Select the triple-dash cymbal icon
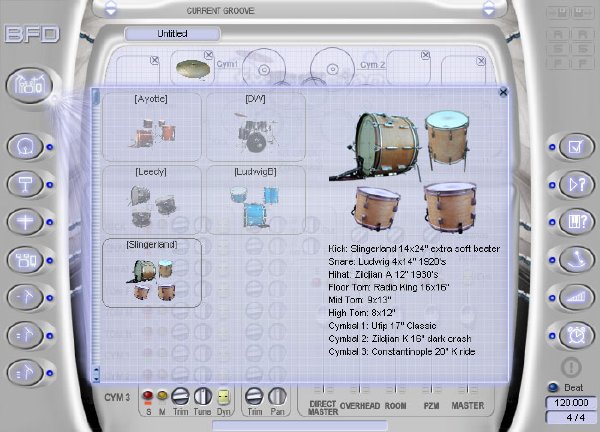Viewport: 600px width, 432px height. point(25,373)
